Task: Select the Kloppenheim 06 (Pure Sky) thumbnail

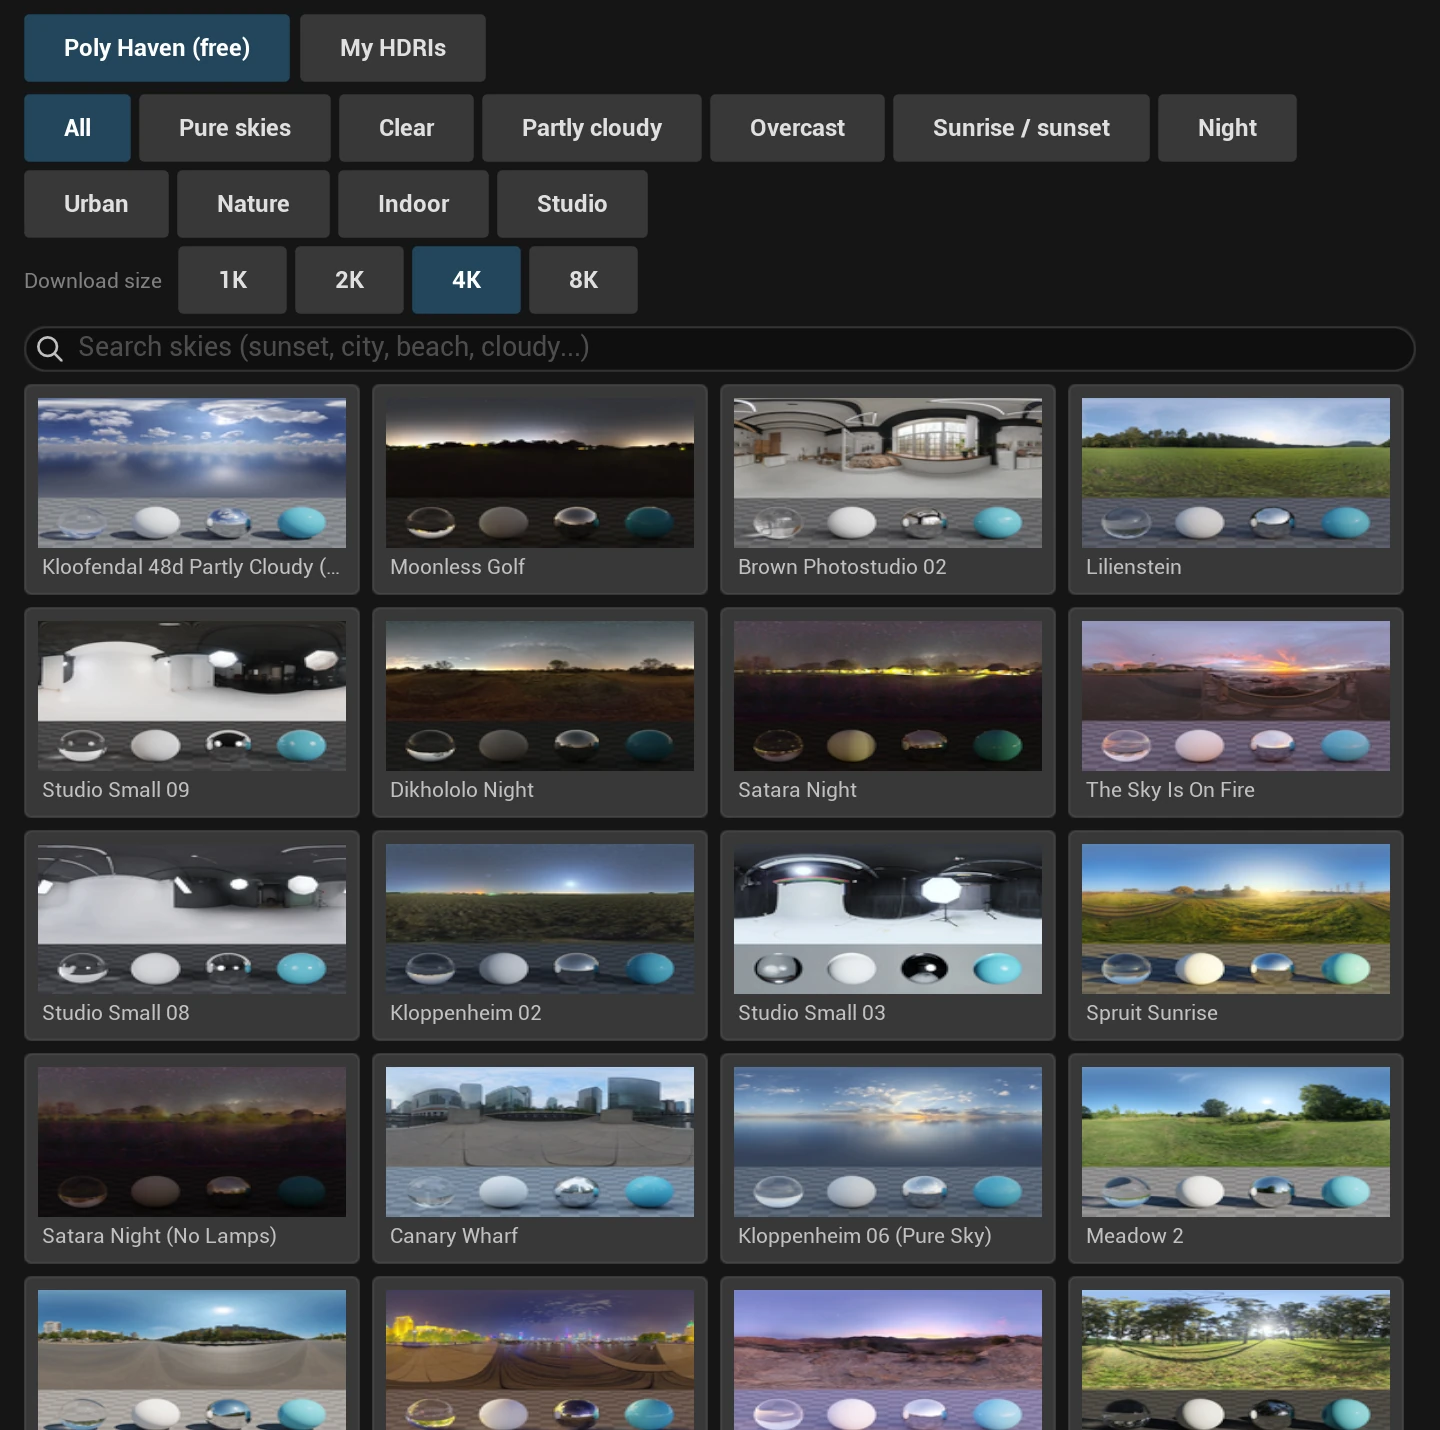Action: 888,1159
